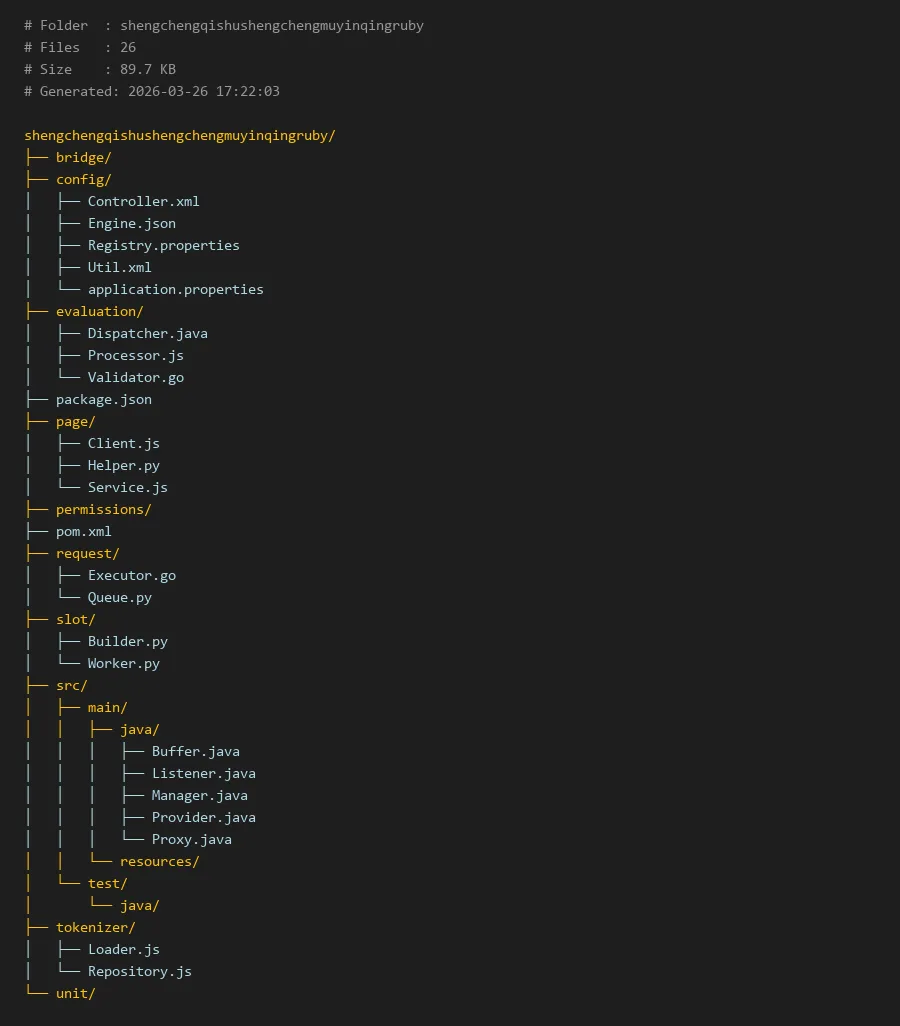Open the resources folder under main
Screen dimensions: 900x1026
click(159, 861)
